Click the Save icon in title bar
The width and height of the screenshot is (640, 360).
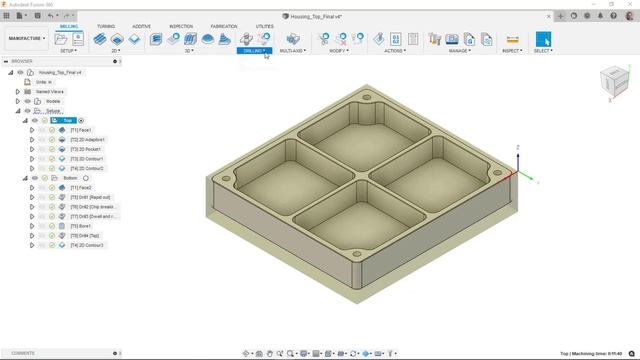(x=38, y=16)
